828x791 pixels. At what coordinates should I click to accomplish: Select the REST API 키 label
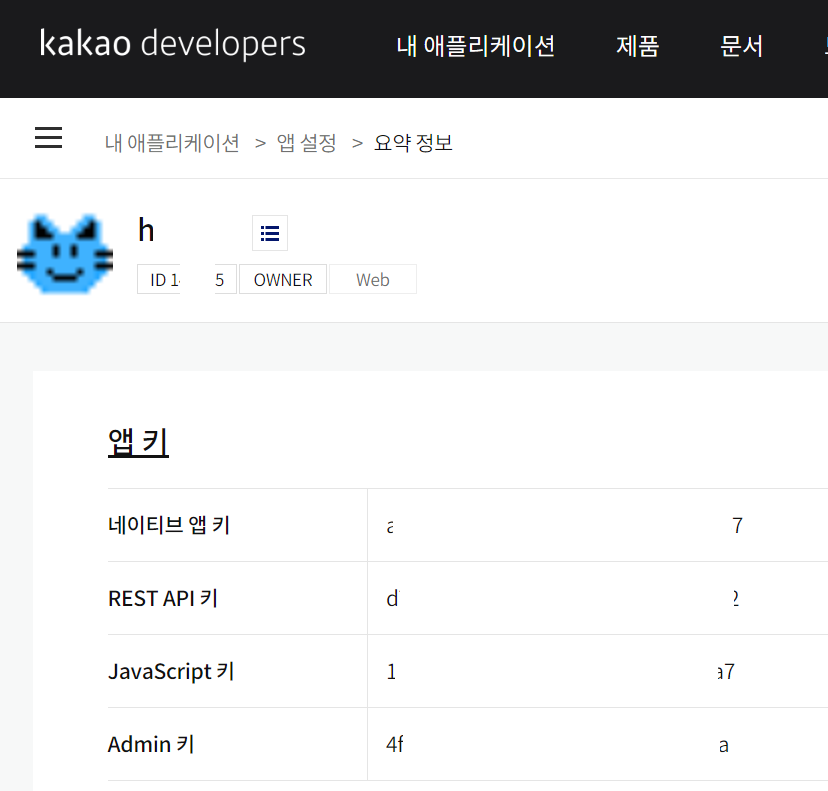click(163, 598)
